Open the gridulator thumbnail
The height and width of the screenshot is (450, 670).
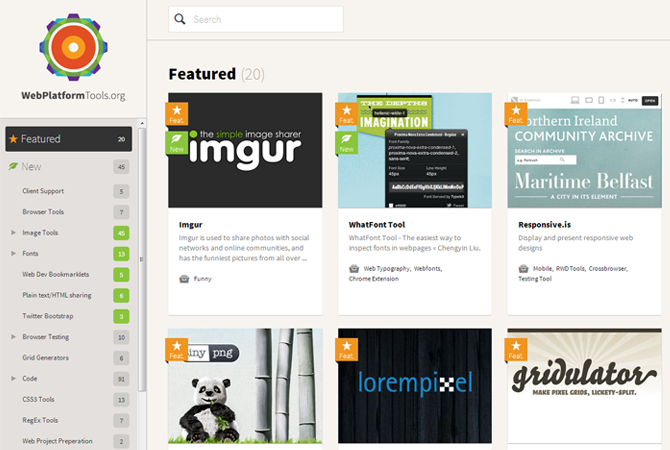(585, 386)
